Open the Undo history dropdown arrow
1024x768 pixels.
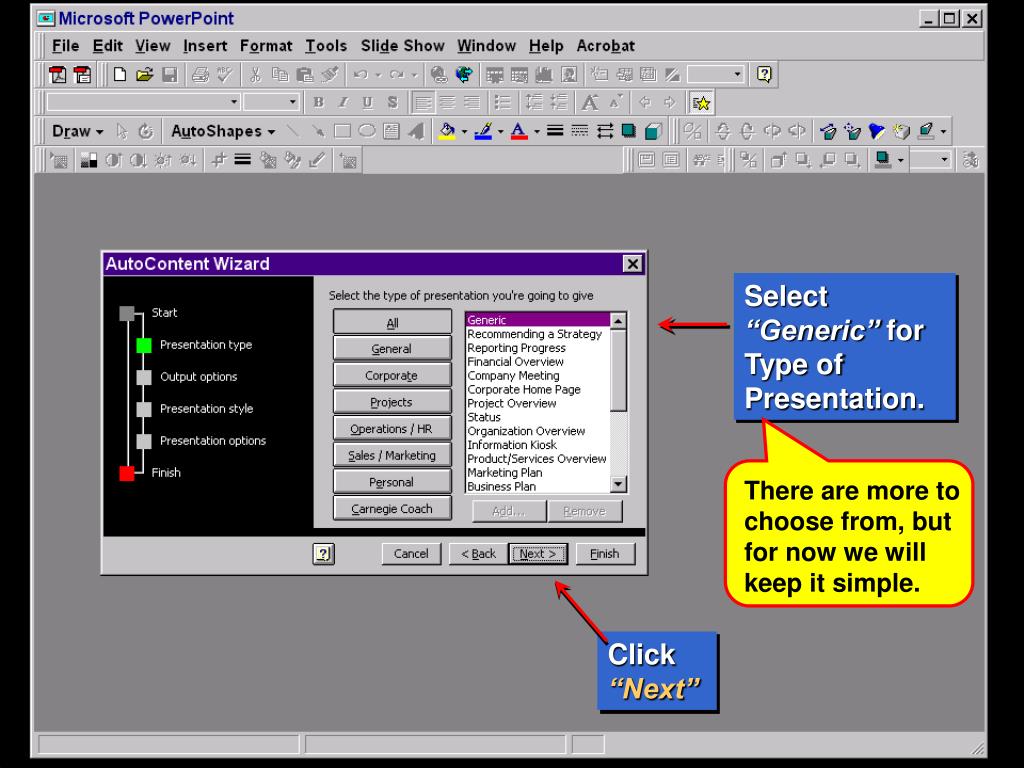[x=378, y=74]
